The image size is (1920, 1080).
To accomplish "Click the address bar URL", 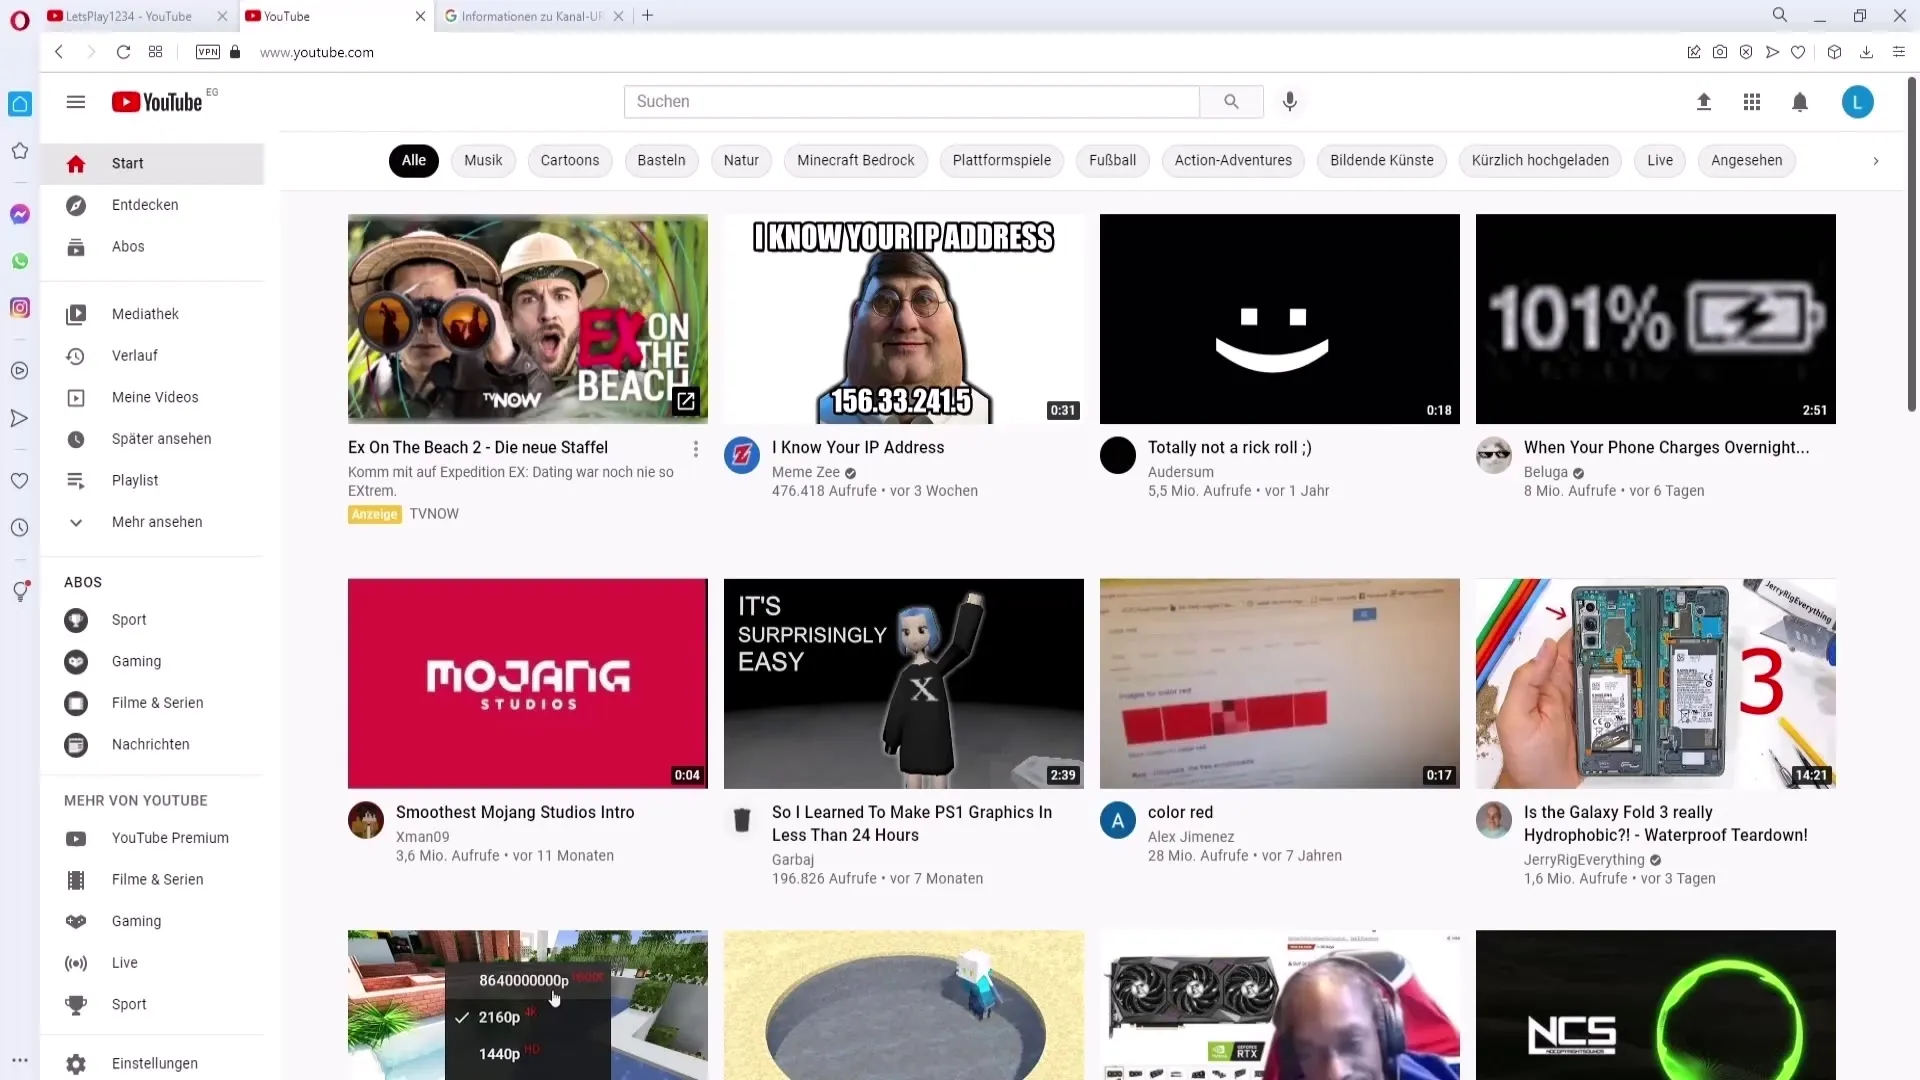I will (317, 52).
